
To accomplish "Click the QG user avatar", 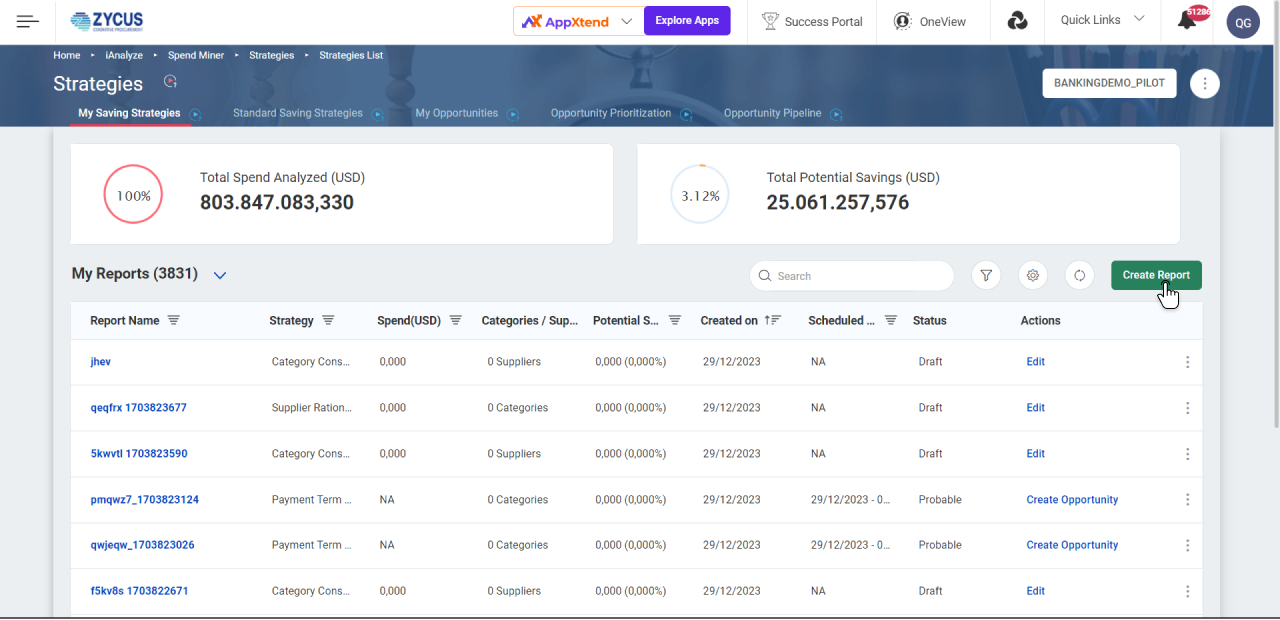I will [1243, 22].
